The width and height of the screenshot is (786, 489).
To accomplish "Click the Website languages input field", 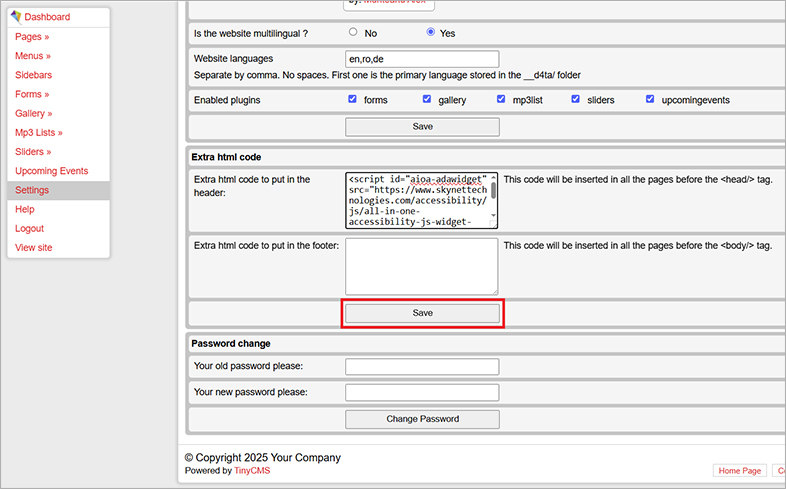I will [x=422, y=59].
